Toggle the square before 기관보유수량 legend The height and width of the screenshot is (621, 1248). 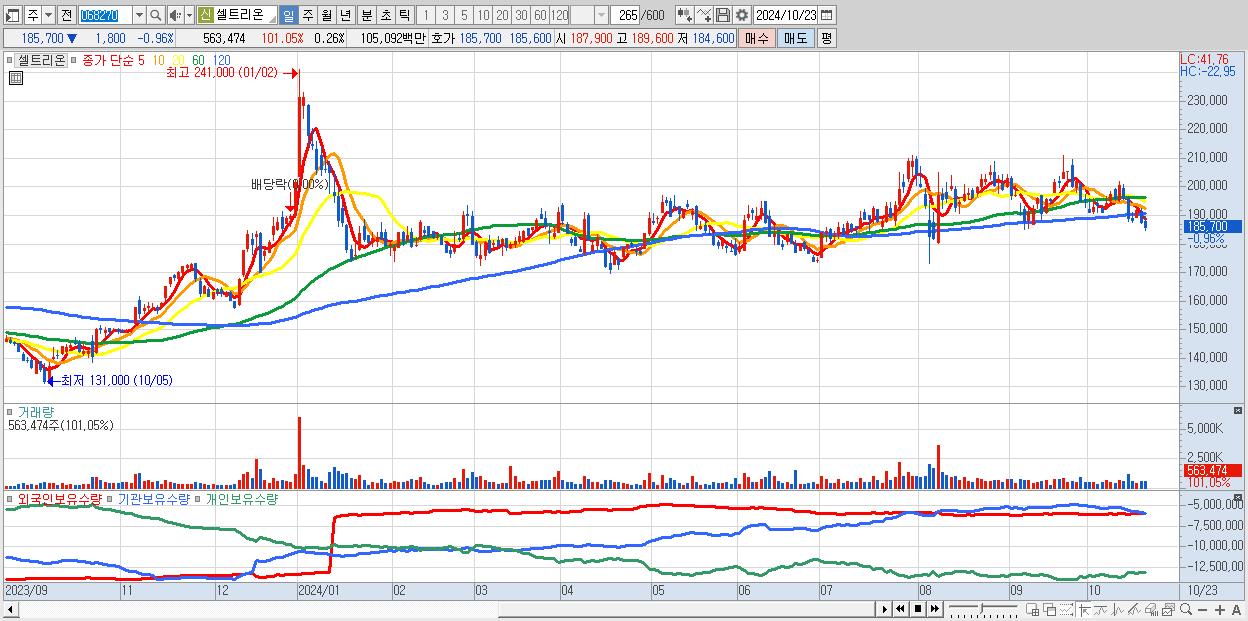(x=111, y=498)
